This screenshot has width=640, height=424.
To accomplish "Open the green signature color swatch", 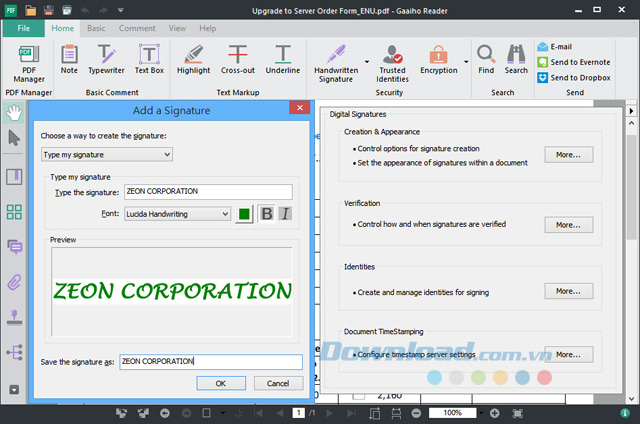I will [244, 214].
